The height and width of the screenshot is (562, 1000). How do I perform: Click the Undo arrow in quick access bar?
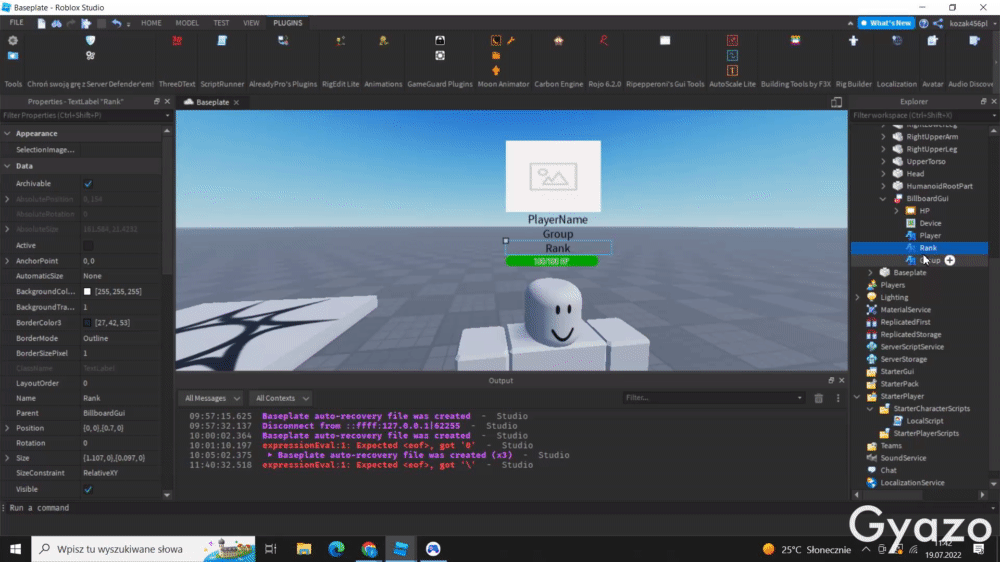116,23
